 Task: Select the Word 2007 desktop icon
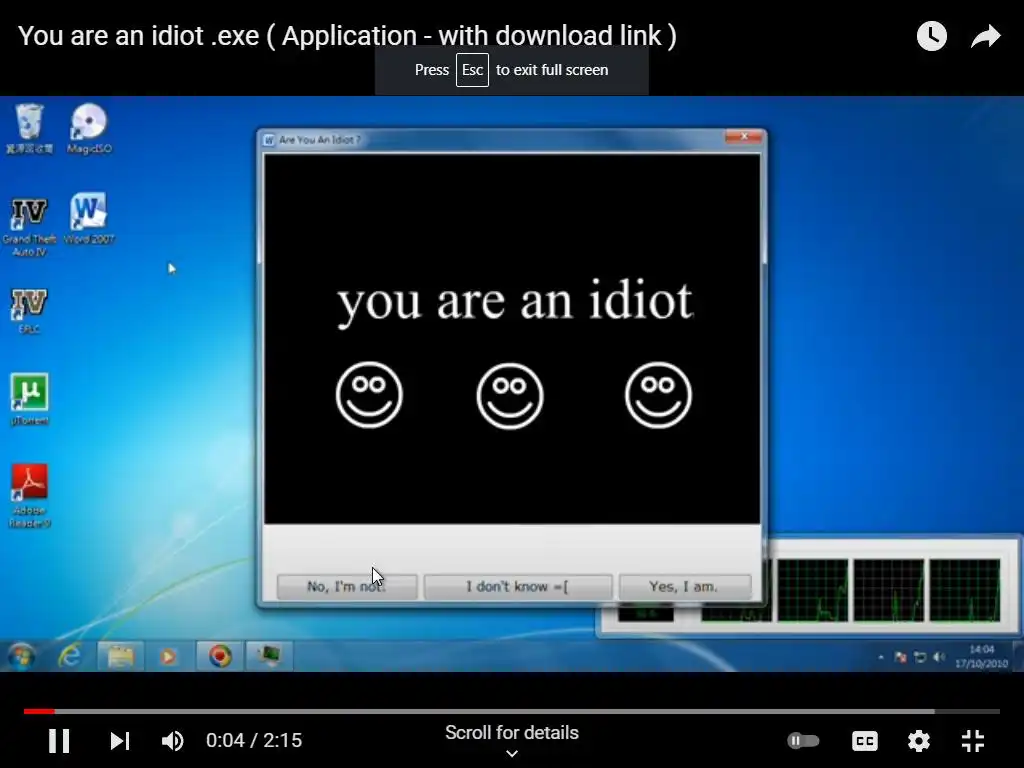click(89, 219)
